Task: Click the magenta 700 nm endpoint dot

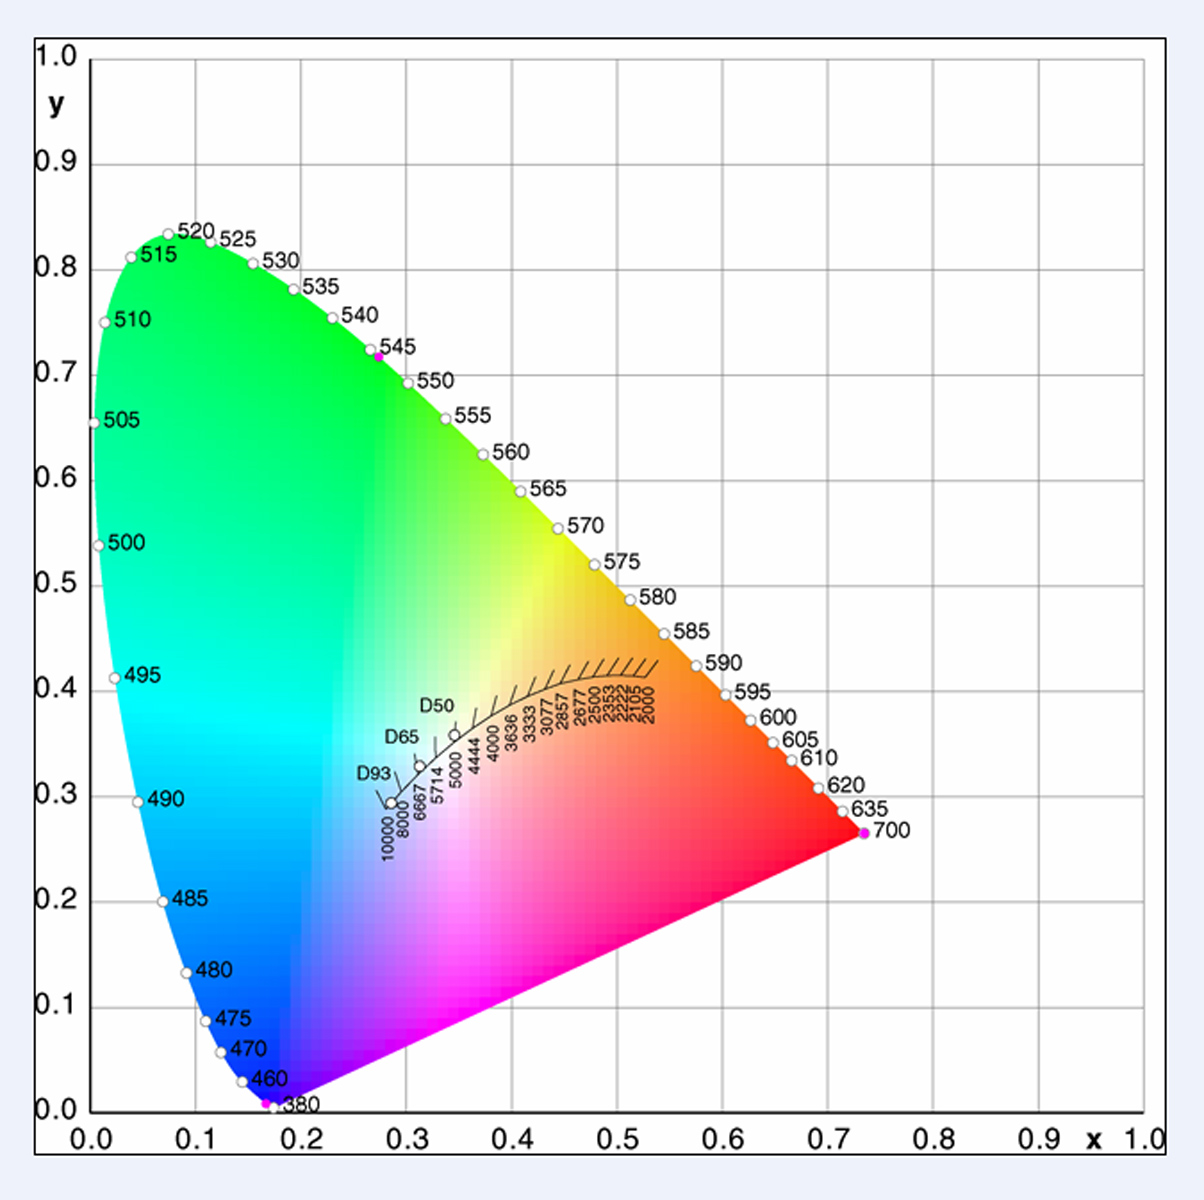Action: [x=864, y=833]
